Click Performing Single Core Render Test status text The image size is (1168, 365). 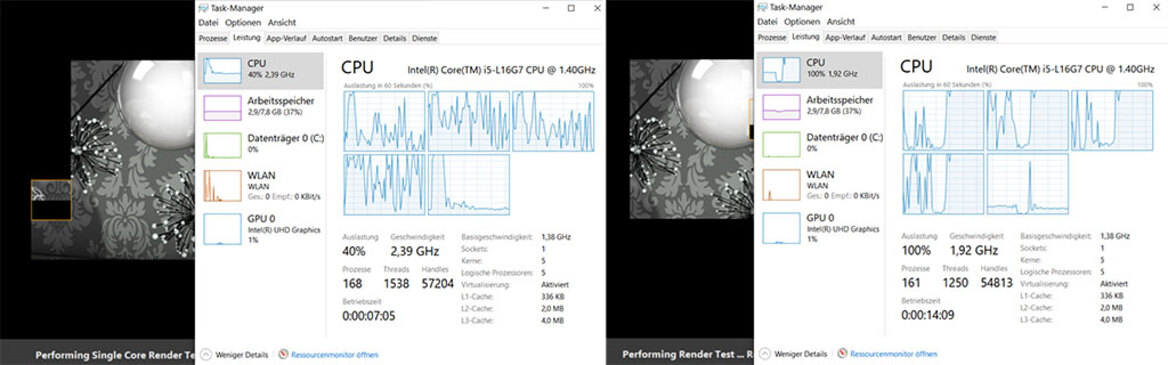(115, 355)
